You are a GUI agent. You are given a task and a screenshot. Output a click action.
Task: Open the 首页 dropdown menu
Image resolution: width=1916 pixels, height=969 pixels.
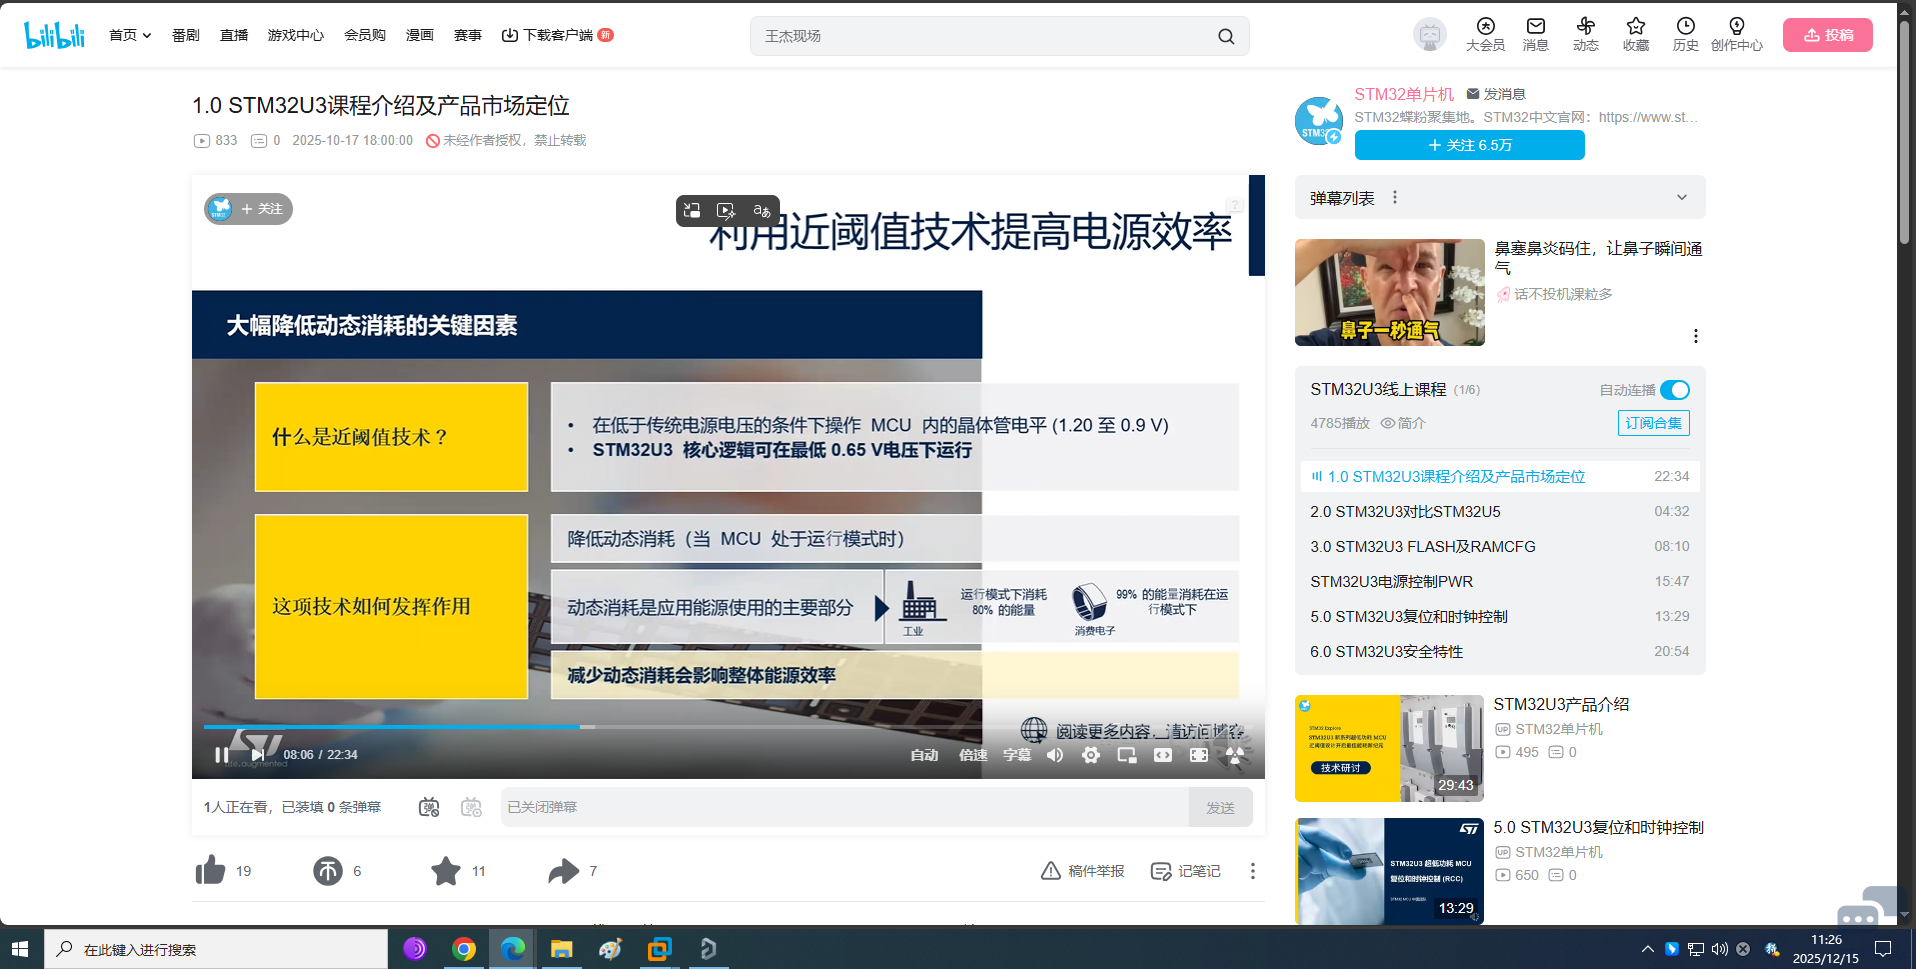tap(130, 35)
